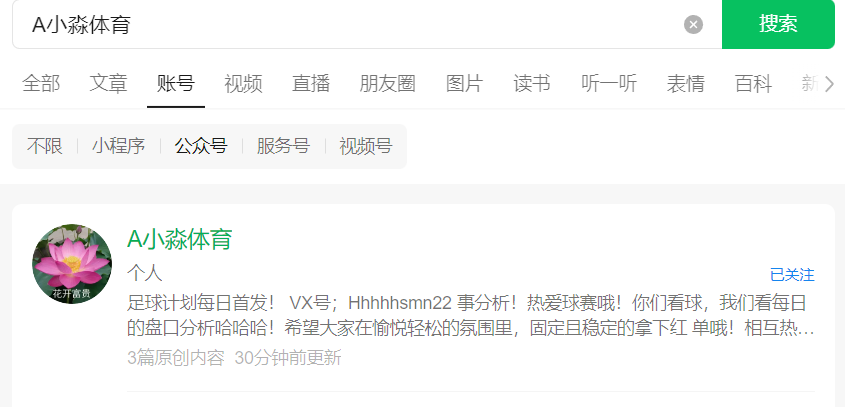Switch to the 图片 tab
The image size is (845, 407).
point(465,84)
